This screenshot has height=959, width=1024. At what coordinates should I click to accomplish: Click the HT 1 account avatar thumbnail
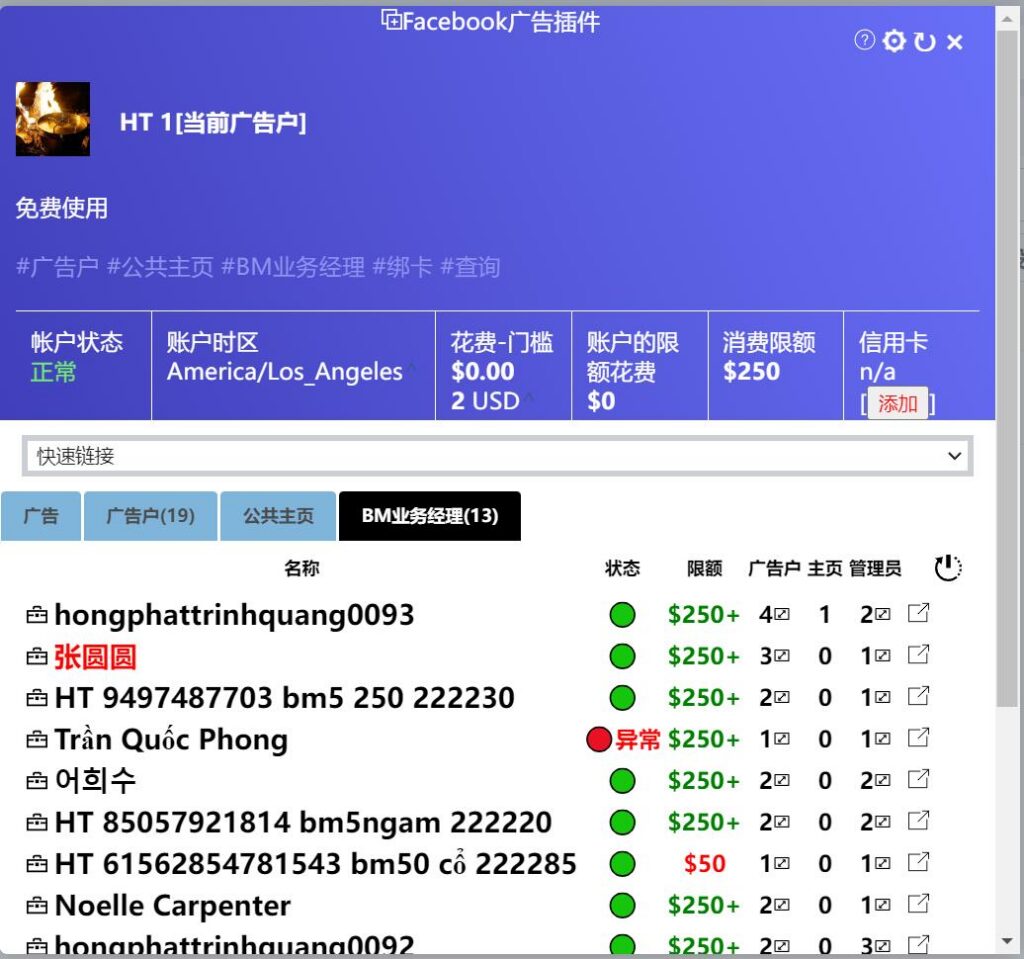point(53,119)
